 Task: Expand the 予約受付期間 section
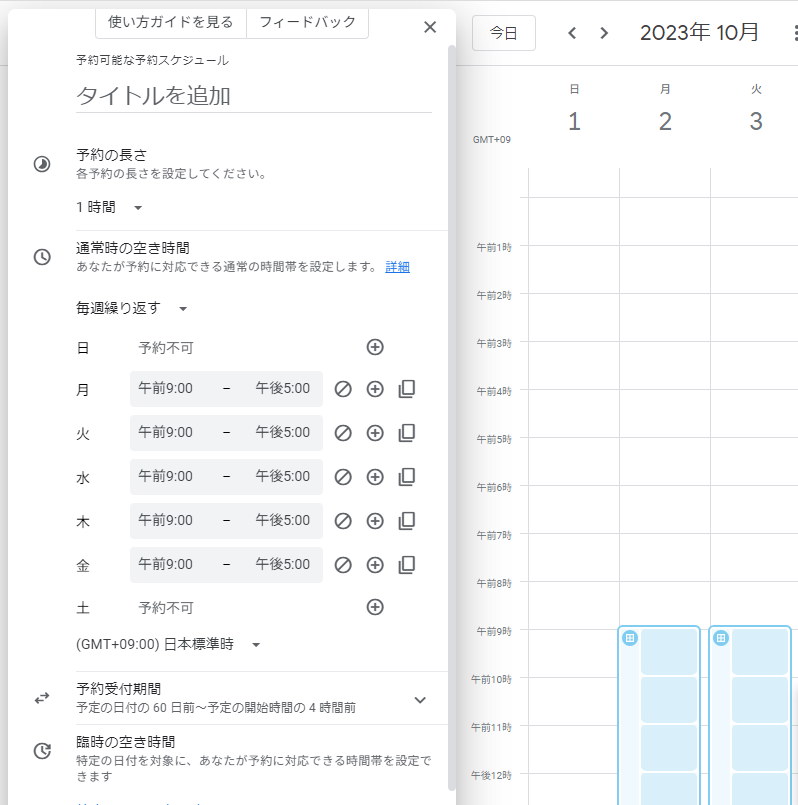pyautogui.click(x=420, y=700)
